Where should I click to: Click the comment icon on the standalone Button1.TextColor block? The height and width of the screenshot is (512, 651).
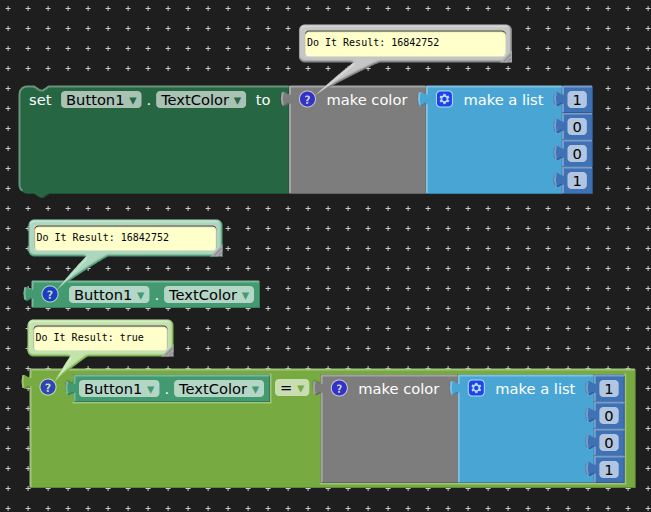click(x=51, y=294)
